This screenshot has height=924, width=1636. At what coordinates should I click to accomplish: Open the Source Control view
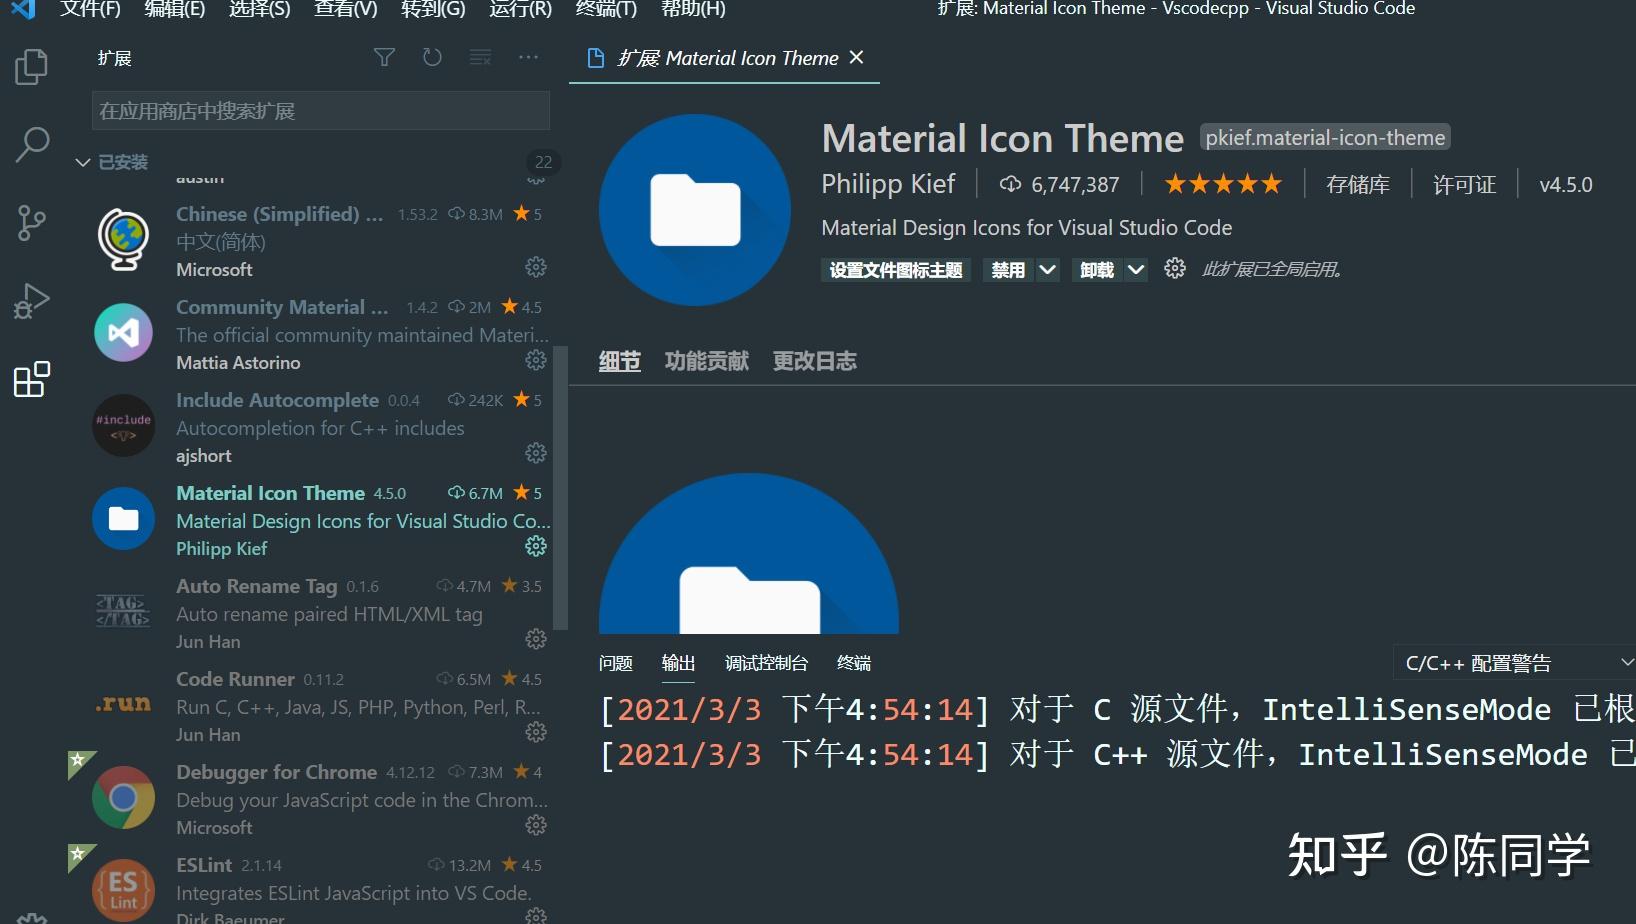[31, 222]
